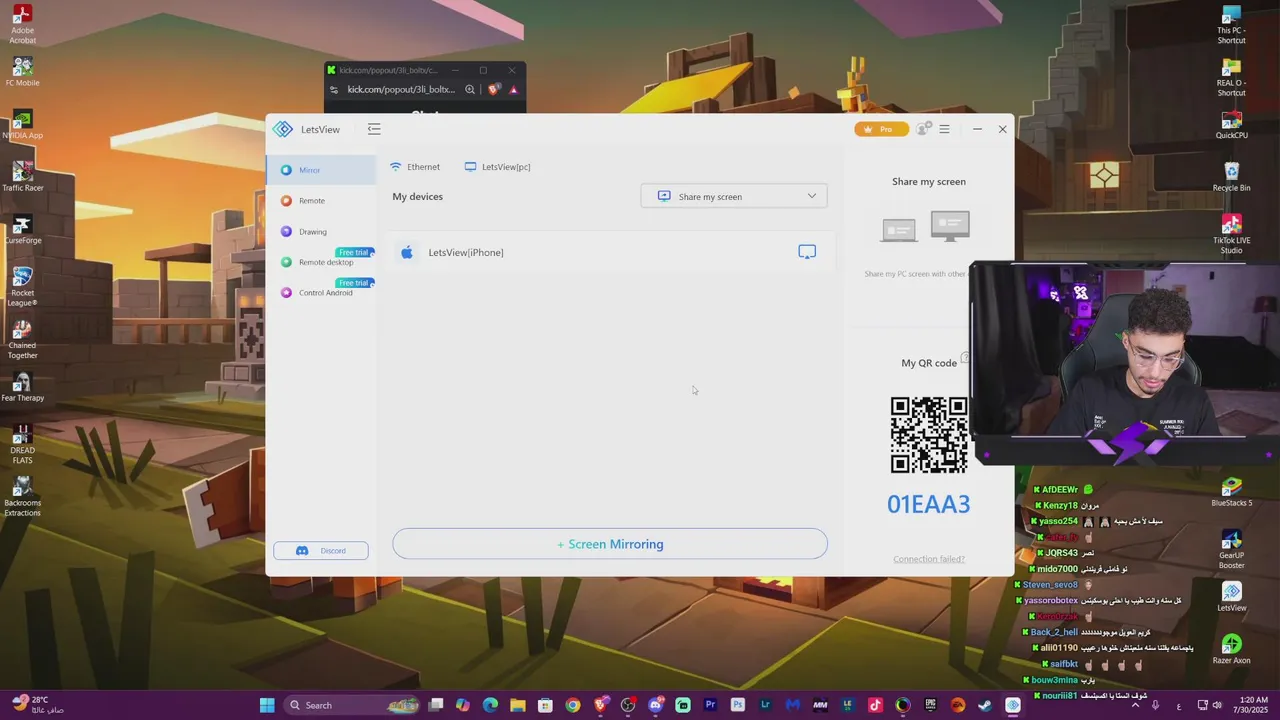Click the + Screen Mirroring button
1280x720 pixels.
click(x=610, y=544)
